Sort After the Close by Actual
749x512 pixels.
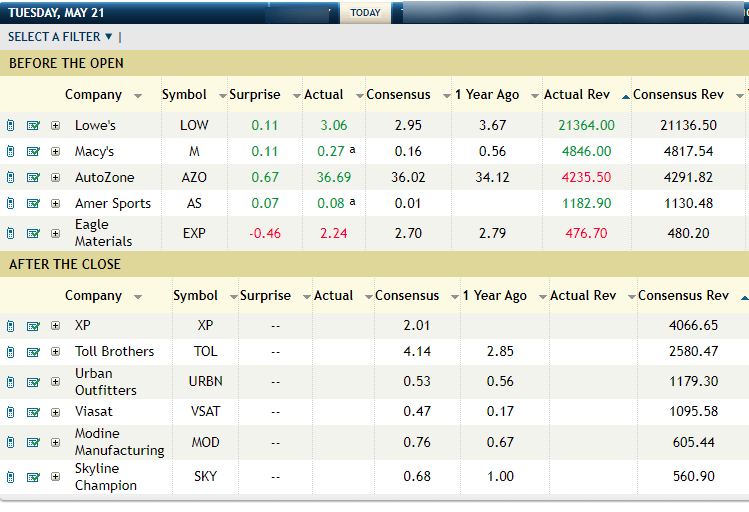[x=343, y=296]
